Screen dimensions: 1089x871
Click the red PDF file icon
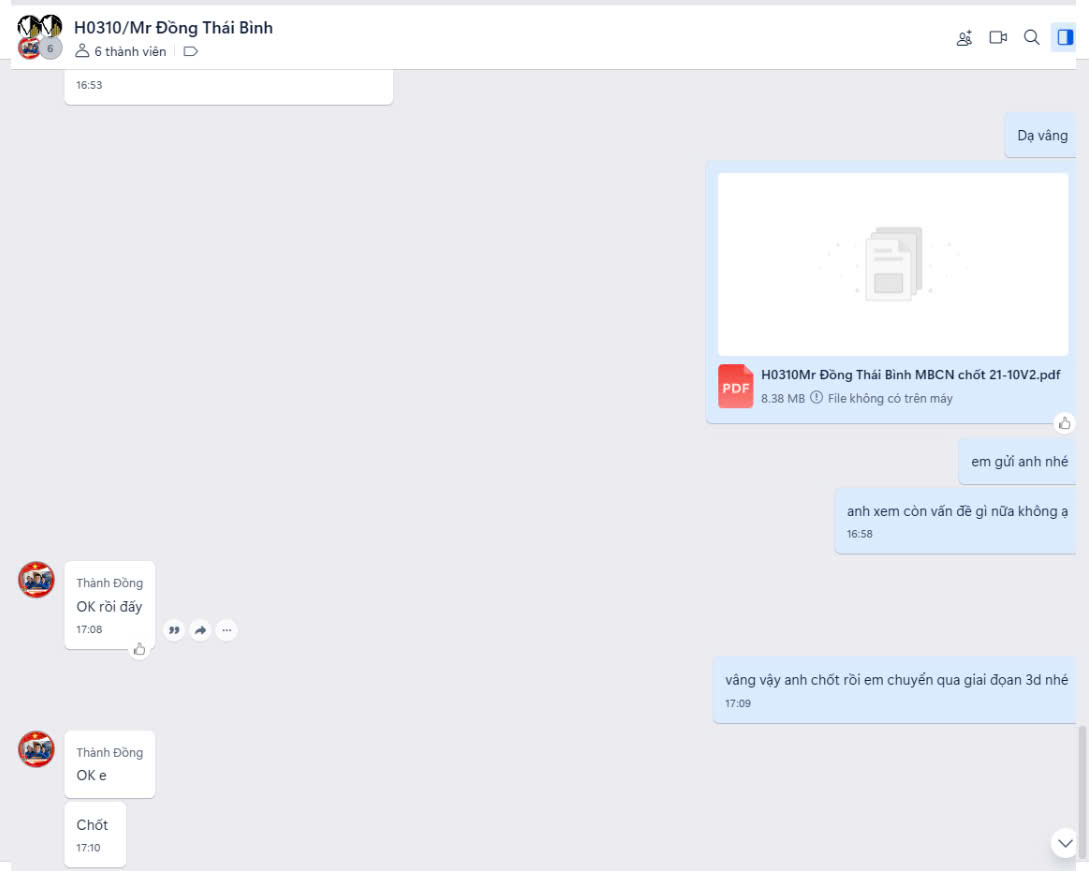[x=735, y=387]
